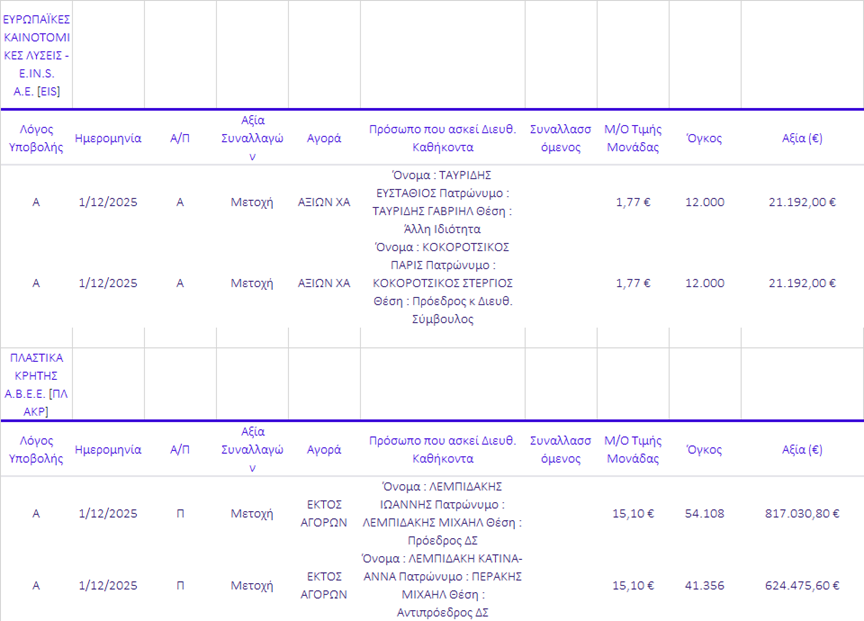Select value 624.475,60 € cell
The width and height of the screenshot is (864, 621).
point(802,586)
